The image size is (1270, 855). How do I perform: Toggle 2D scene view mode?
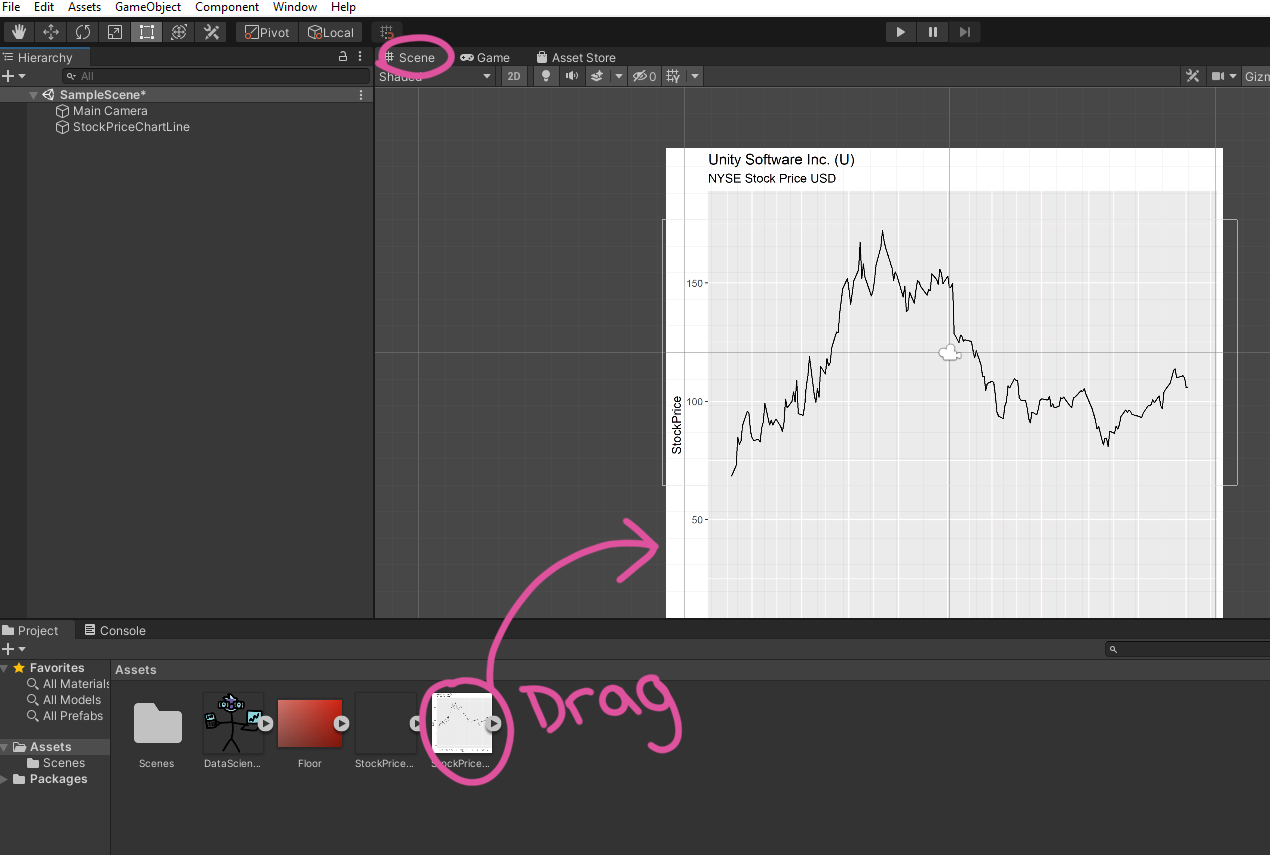click(513, 76)
